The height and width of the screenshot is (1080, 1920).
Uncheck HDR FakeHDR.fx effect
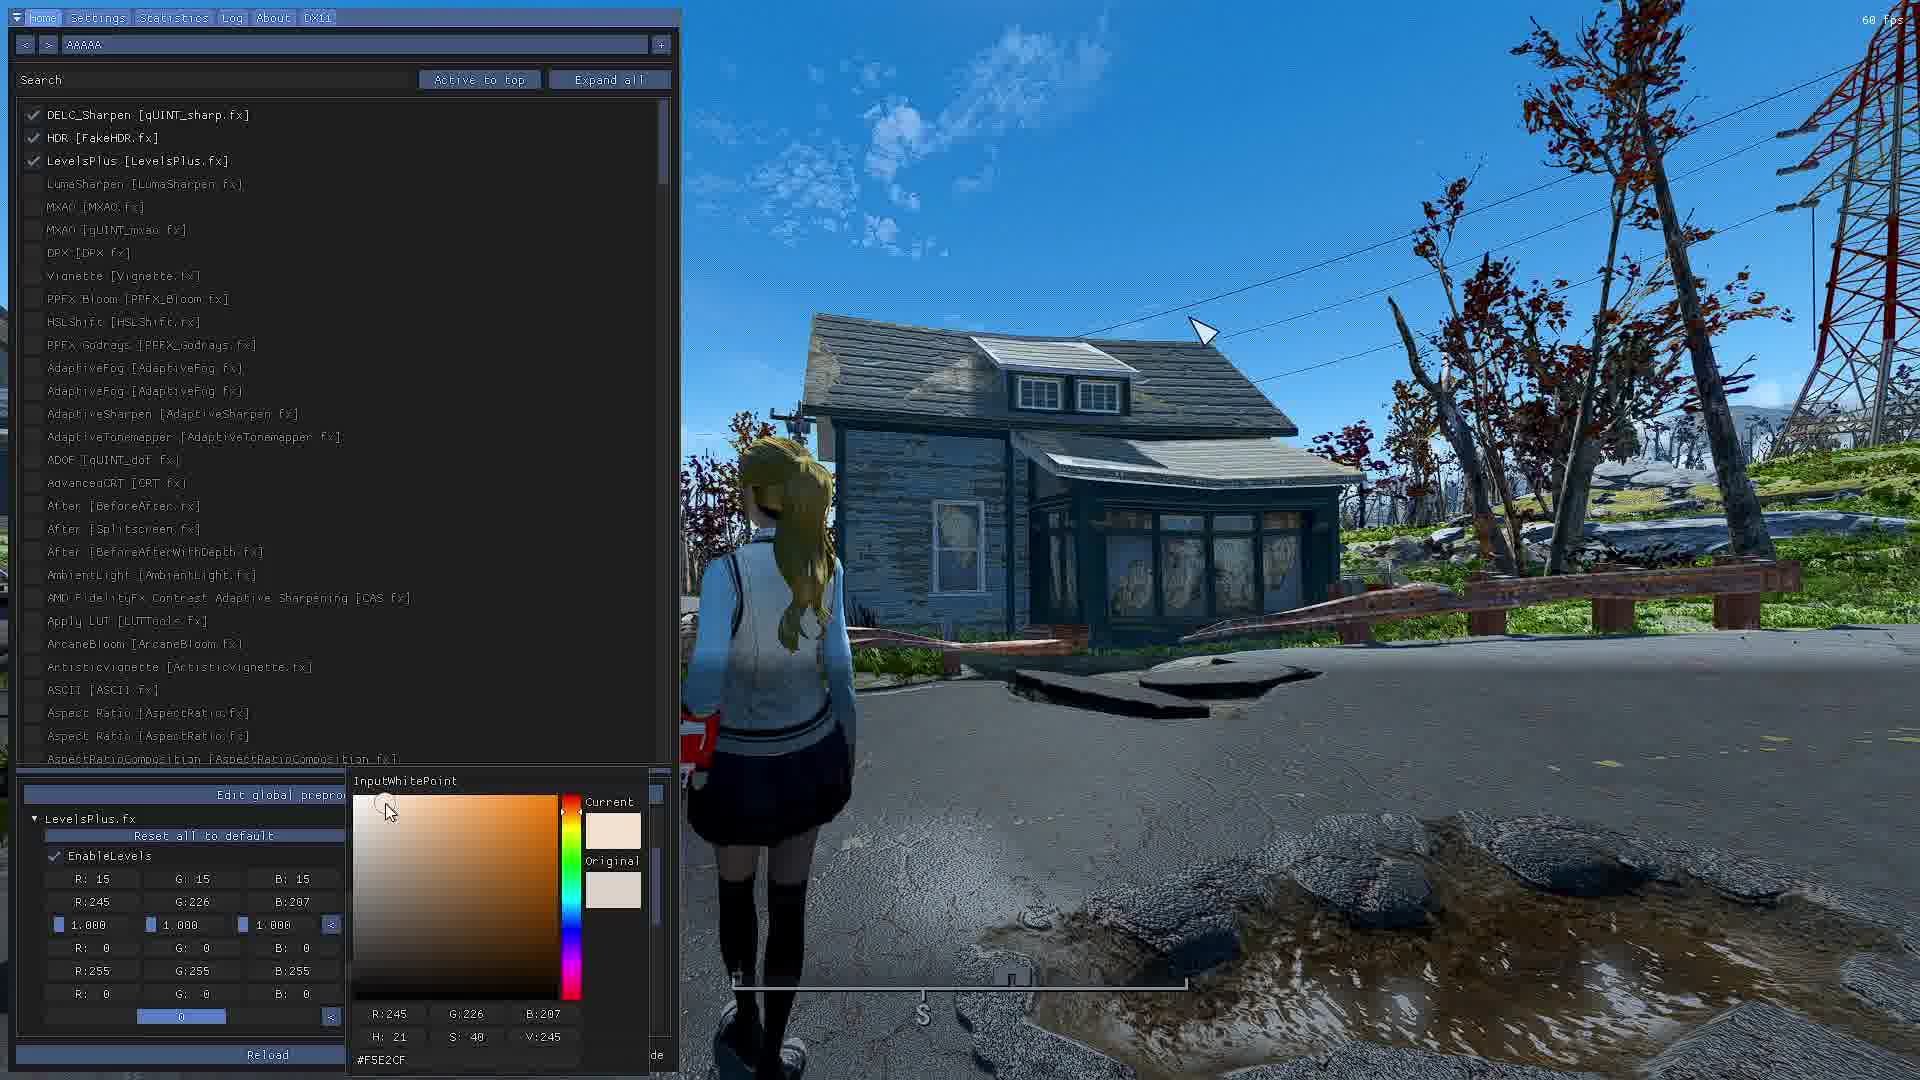(34, 138)
